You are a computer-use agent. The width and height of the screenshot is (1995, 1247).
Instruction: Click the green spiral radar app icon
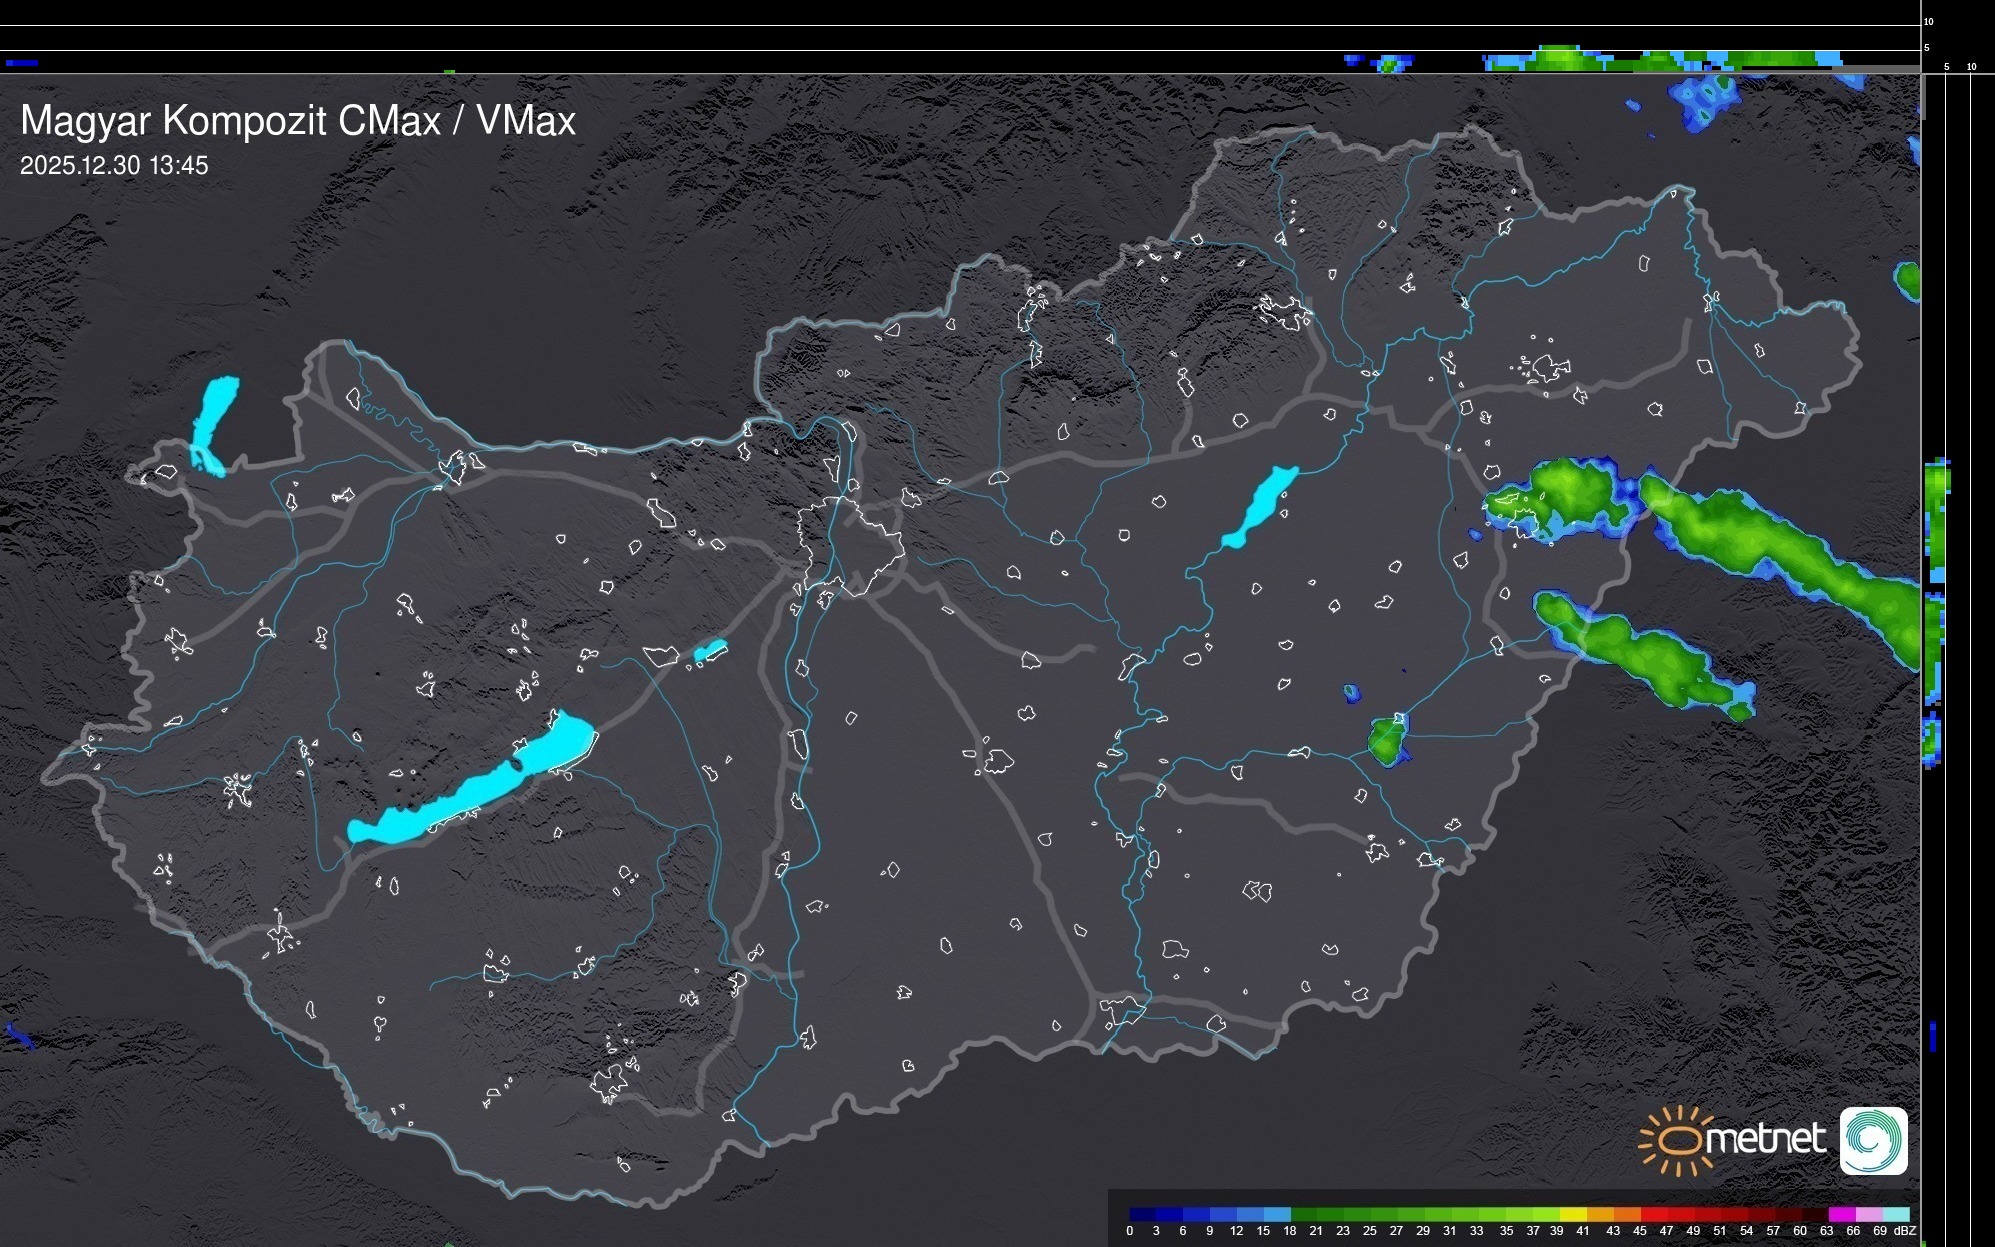(x=1873, y=1140)
